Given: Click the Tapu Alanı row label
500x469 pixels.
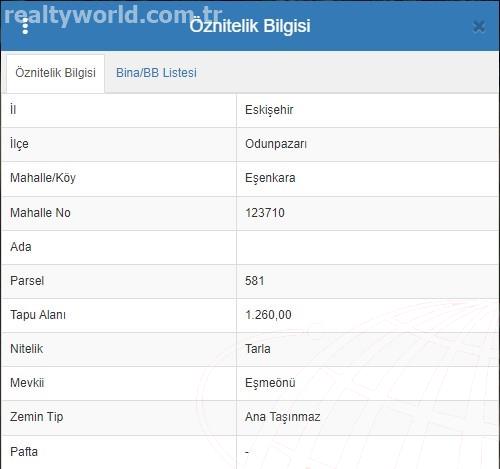Looking at the screenshot, I should [x=38, y=315].
